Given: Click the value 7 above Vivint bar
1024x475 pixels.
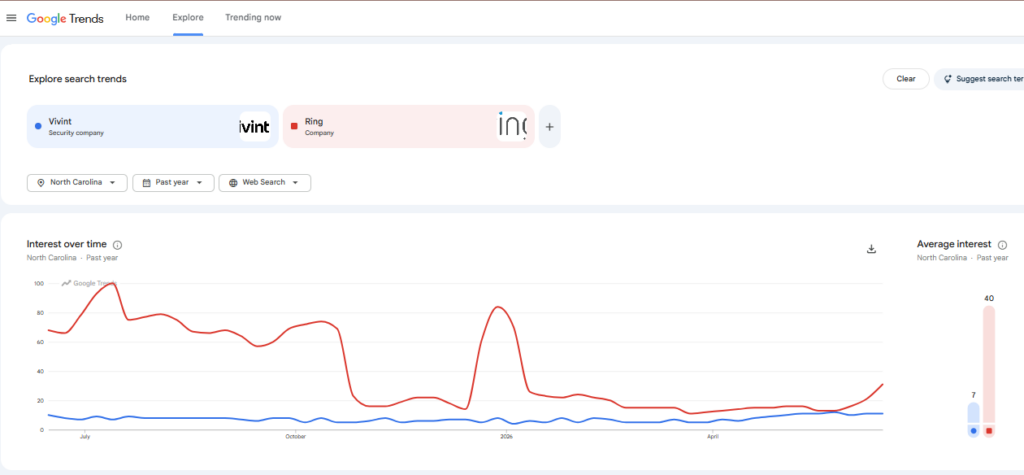Looking at the screenshot, I should coord(973,395).
